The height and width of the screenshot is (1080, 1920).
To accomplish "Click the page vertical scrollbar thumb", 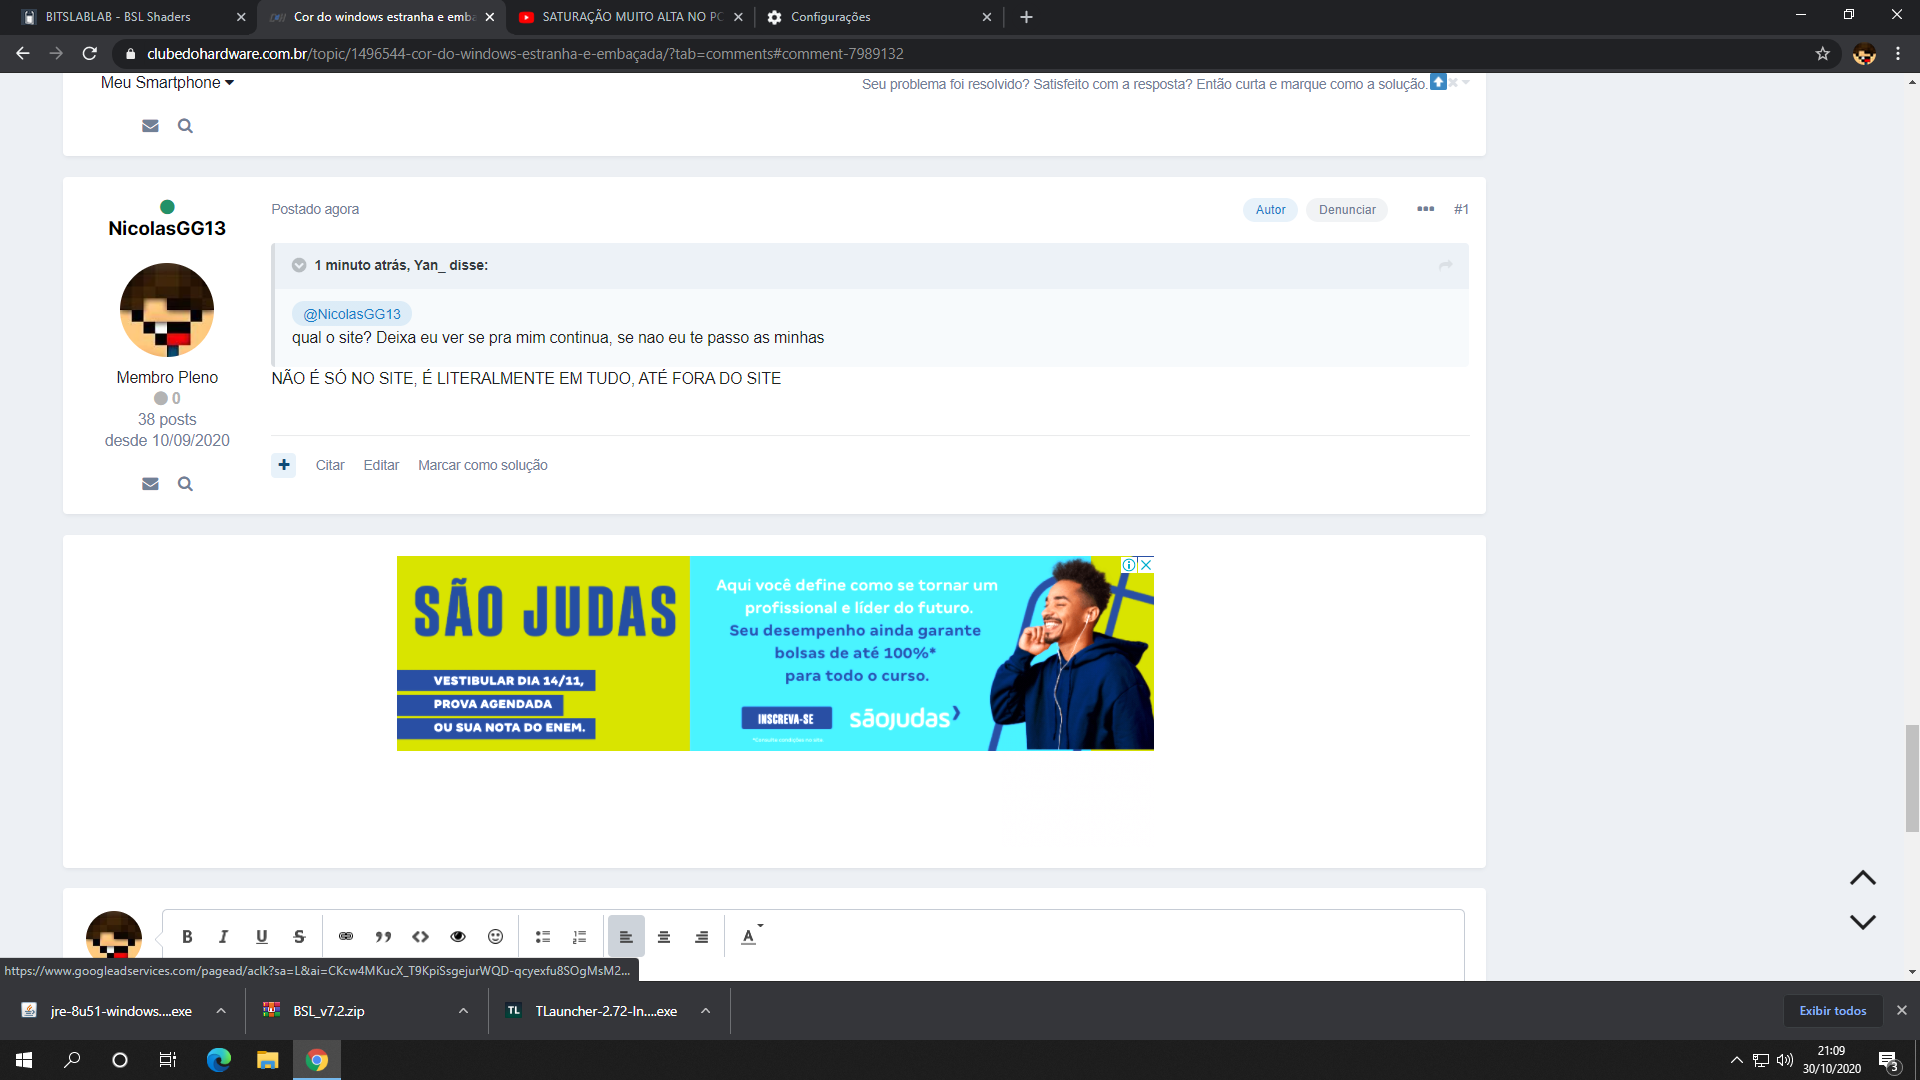I will click(x=1911, y=778).
